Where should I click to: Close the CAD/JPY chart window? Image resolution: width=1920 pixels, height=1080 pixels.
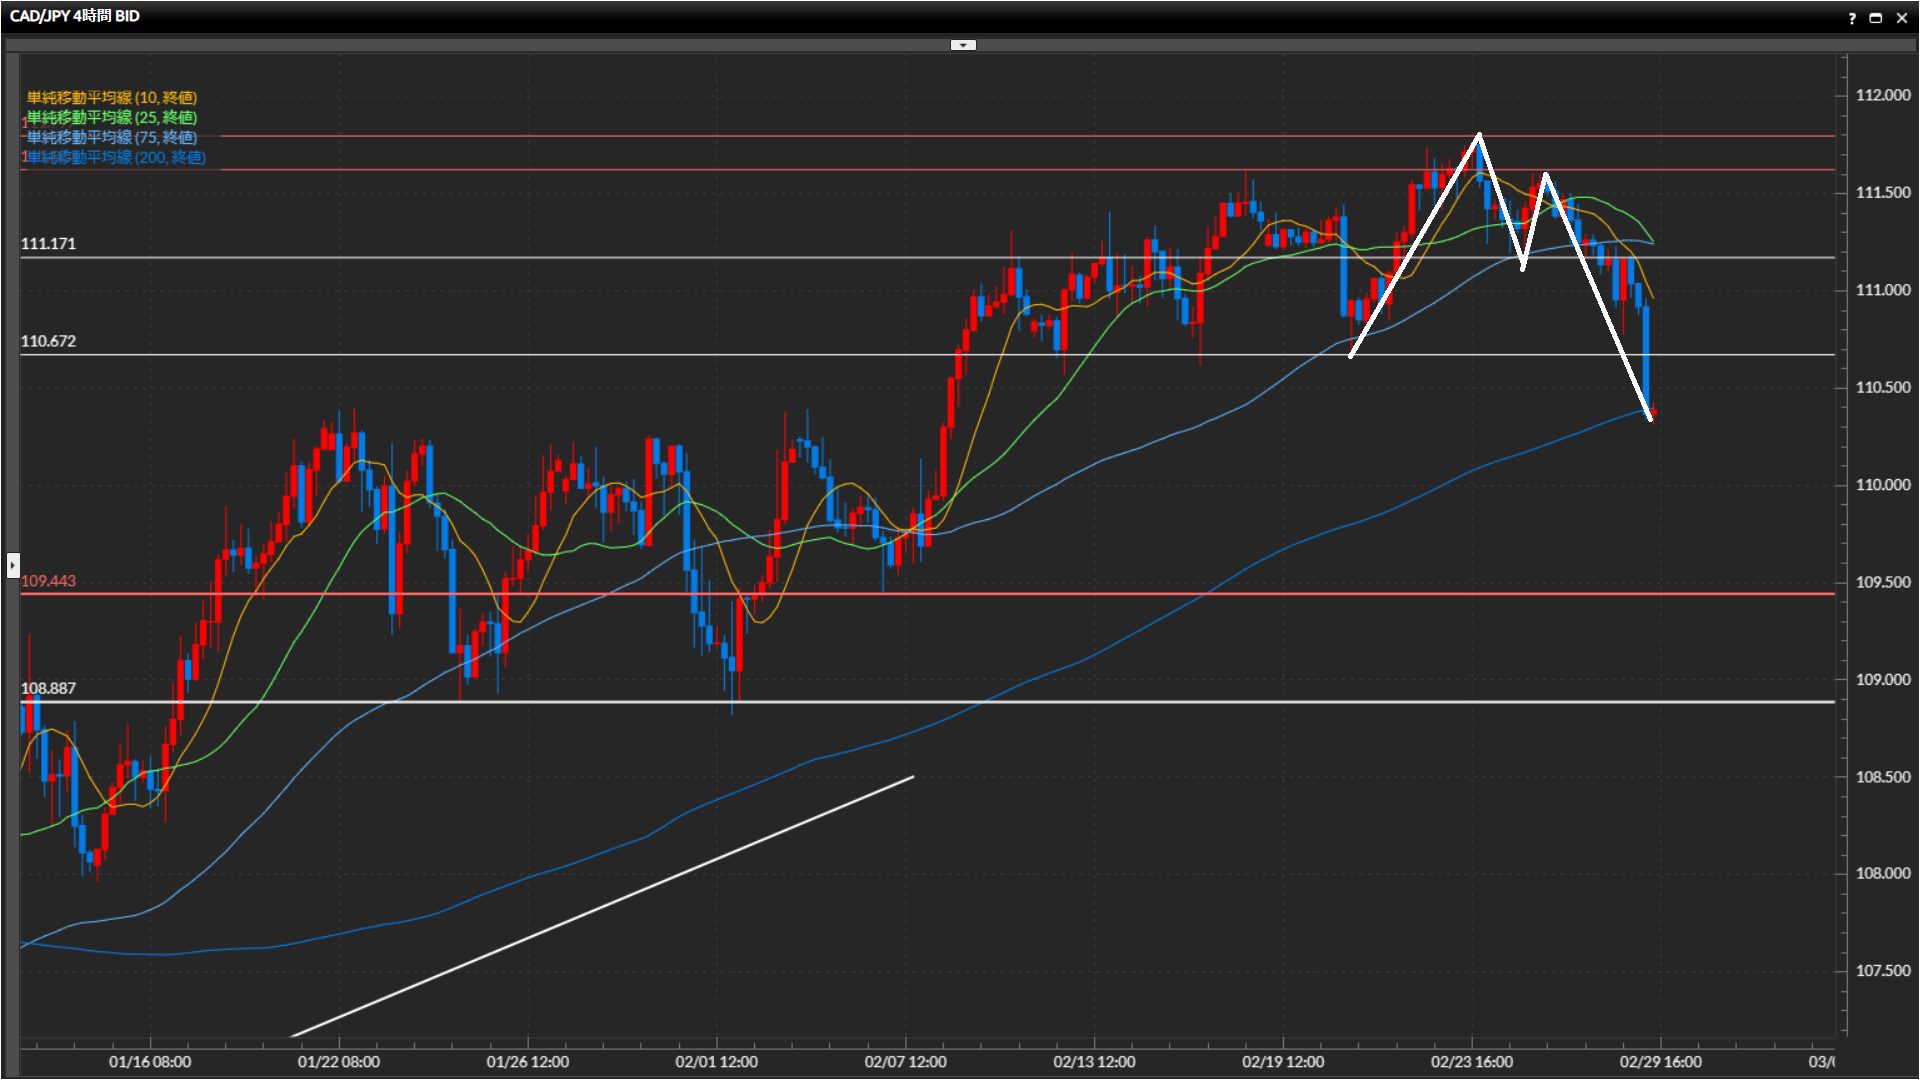[1901, 18]
